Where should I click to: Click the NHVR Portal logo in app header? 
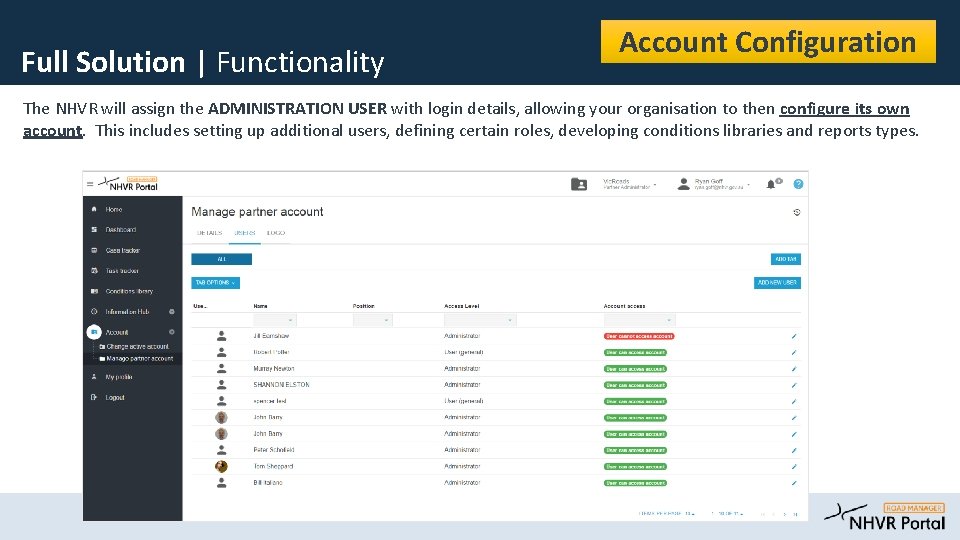(129, 184)
